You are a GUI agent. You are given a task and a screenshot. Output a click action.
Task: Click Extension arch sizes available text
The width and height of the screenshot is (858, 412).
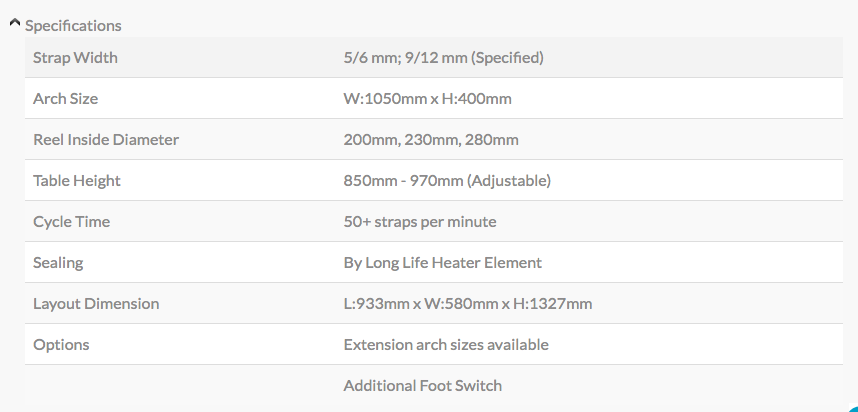pyautogui.click(x=446, y=345)
